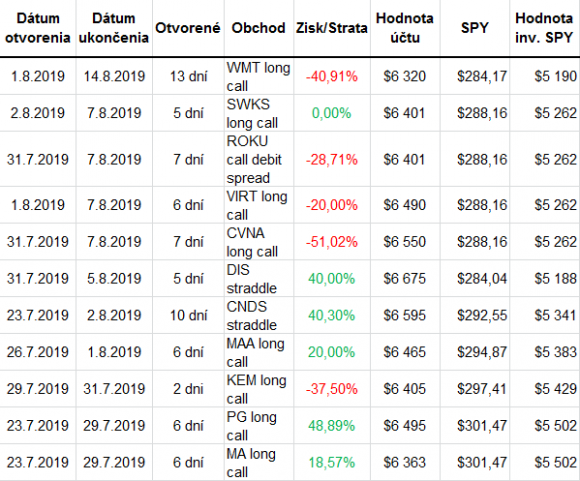
Task: Select the 'WMT long call' trade cell
Action: pyautogui.click(x=258, y=77)
